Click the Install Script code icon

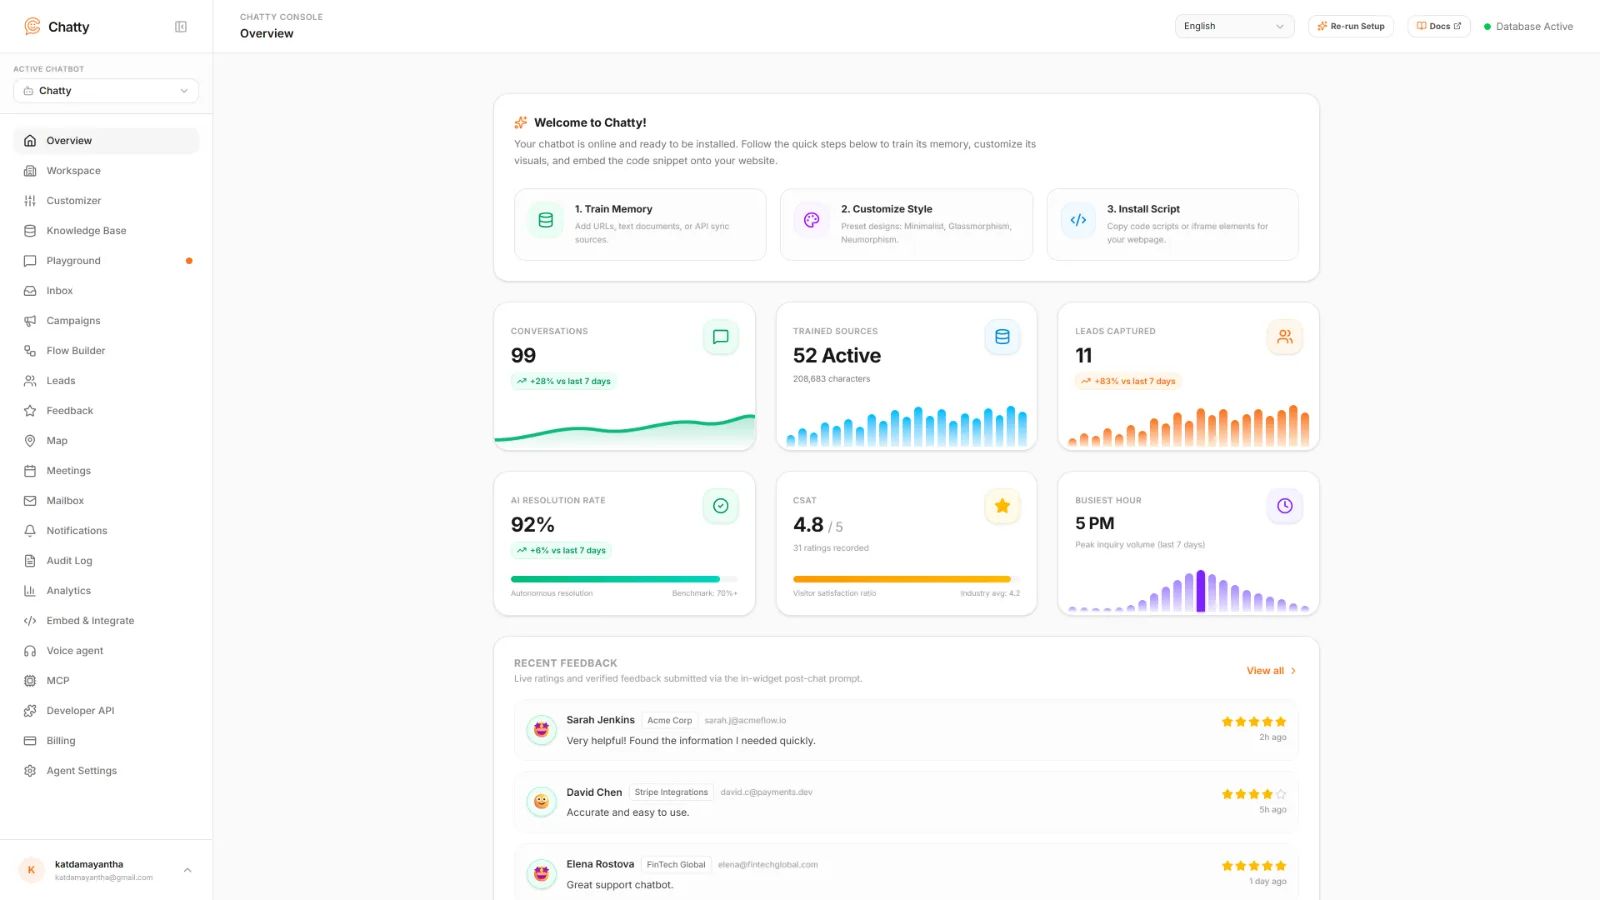click(1078, 220)
